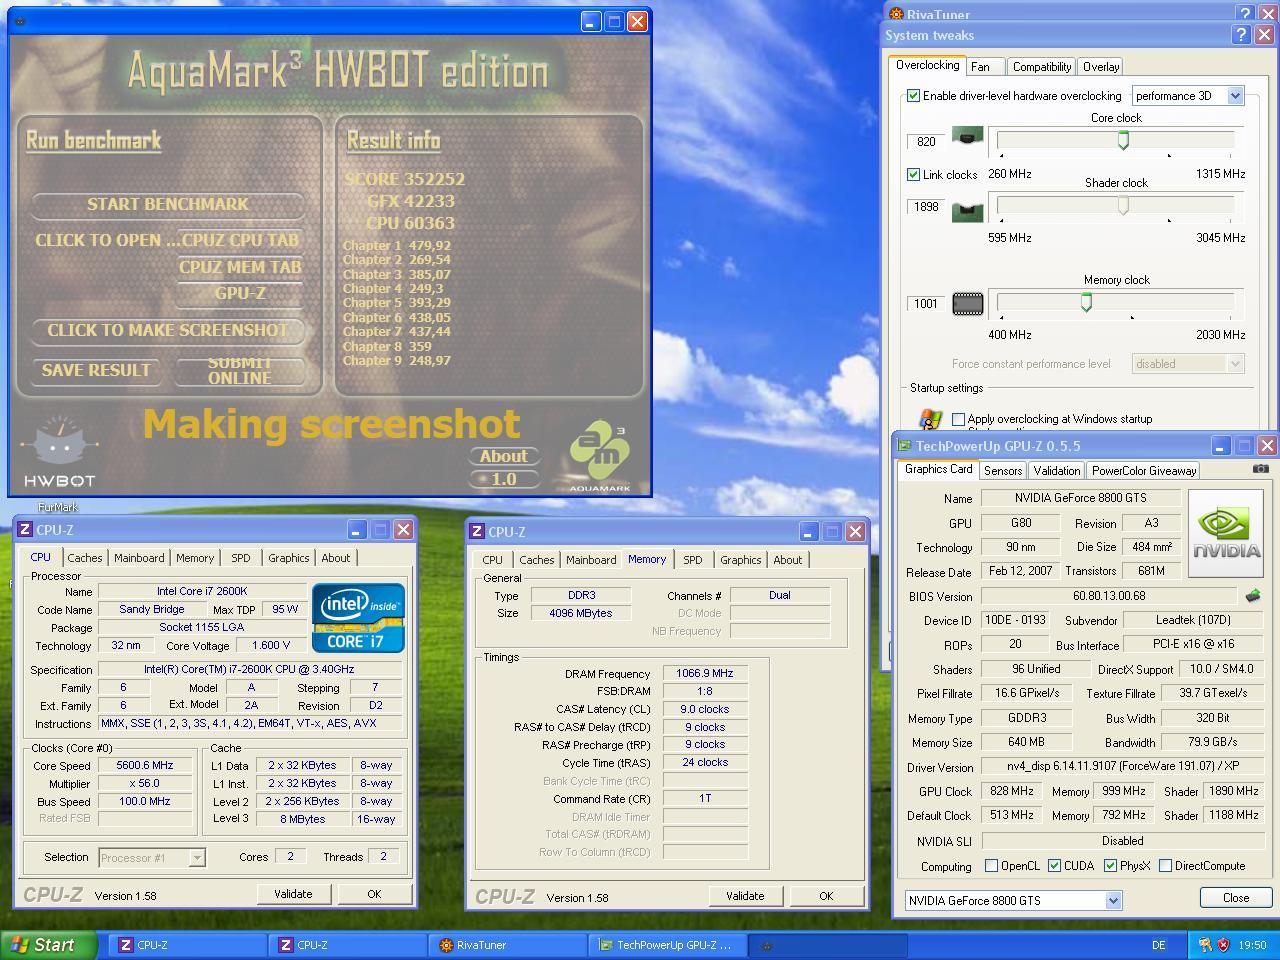Click CLICK TO MAKE SCREENSHOT in AquaMark

coord(168,330)
